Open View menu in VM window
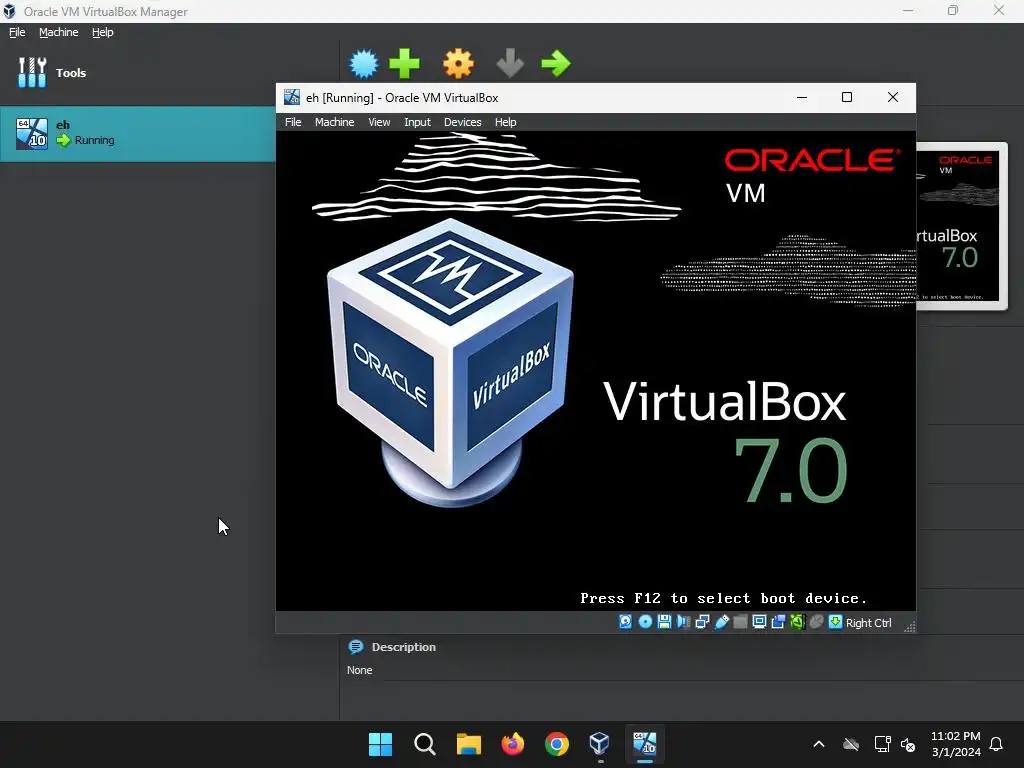Viewport: 1024px width, 768px height. (379, 122)
